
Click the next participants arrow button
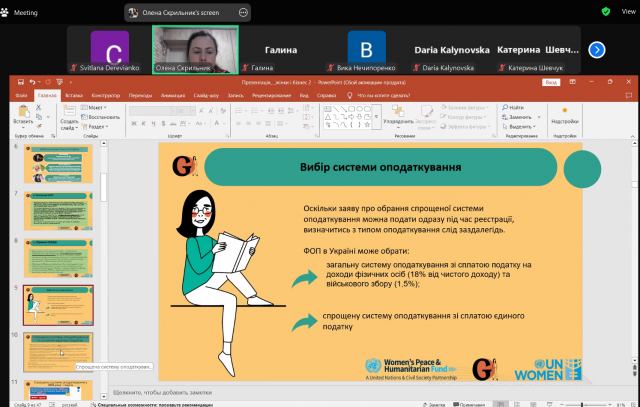597,49
